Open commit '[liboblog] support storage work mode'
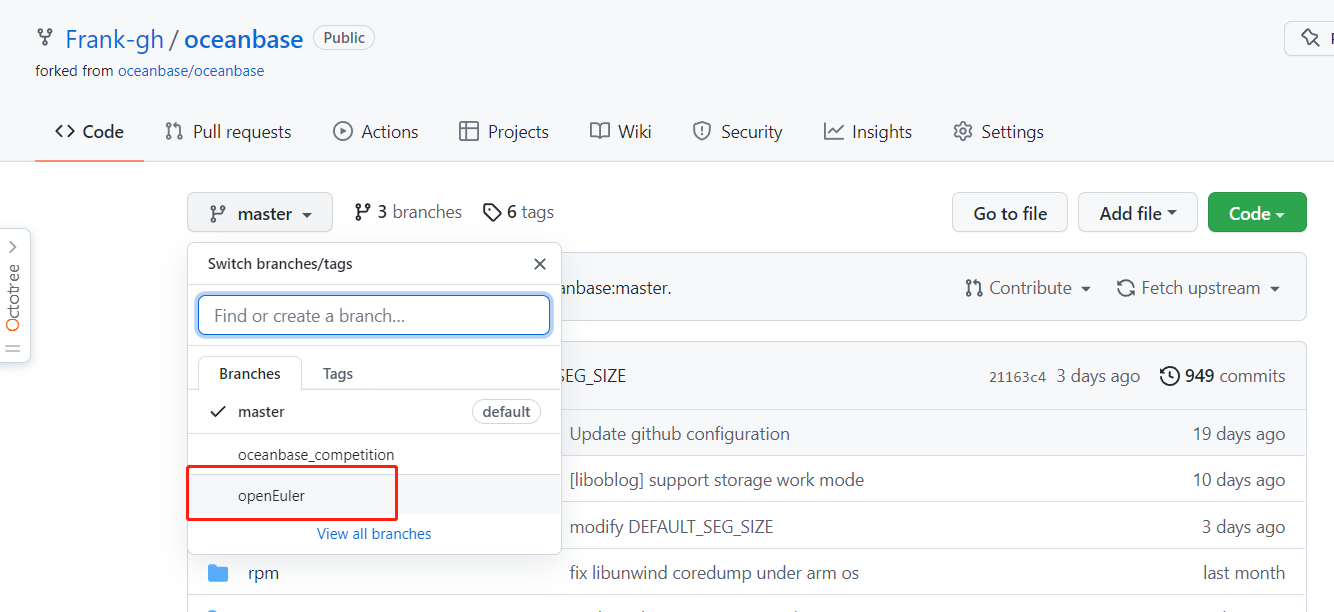1334x612 pixels. (717, 480)
